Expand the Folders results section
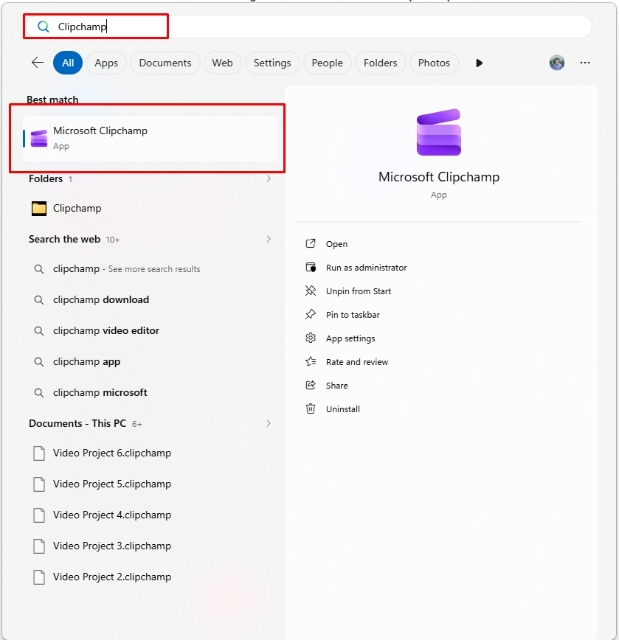This screenshot has height=640, width=619. click(268, 178)
